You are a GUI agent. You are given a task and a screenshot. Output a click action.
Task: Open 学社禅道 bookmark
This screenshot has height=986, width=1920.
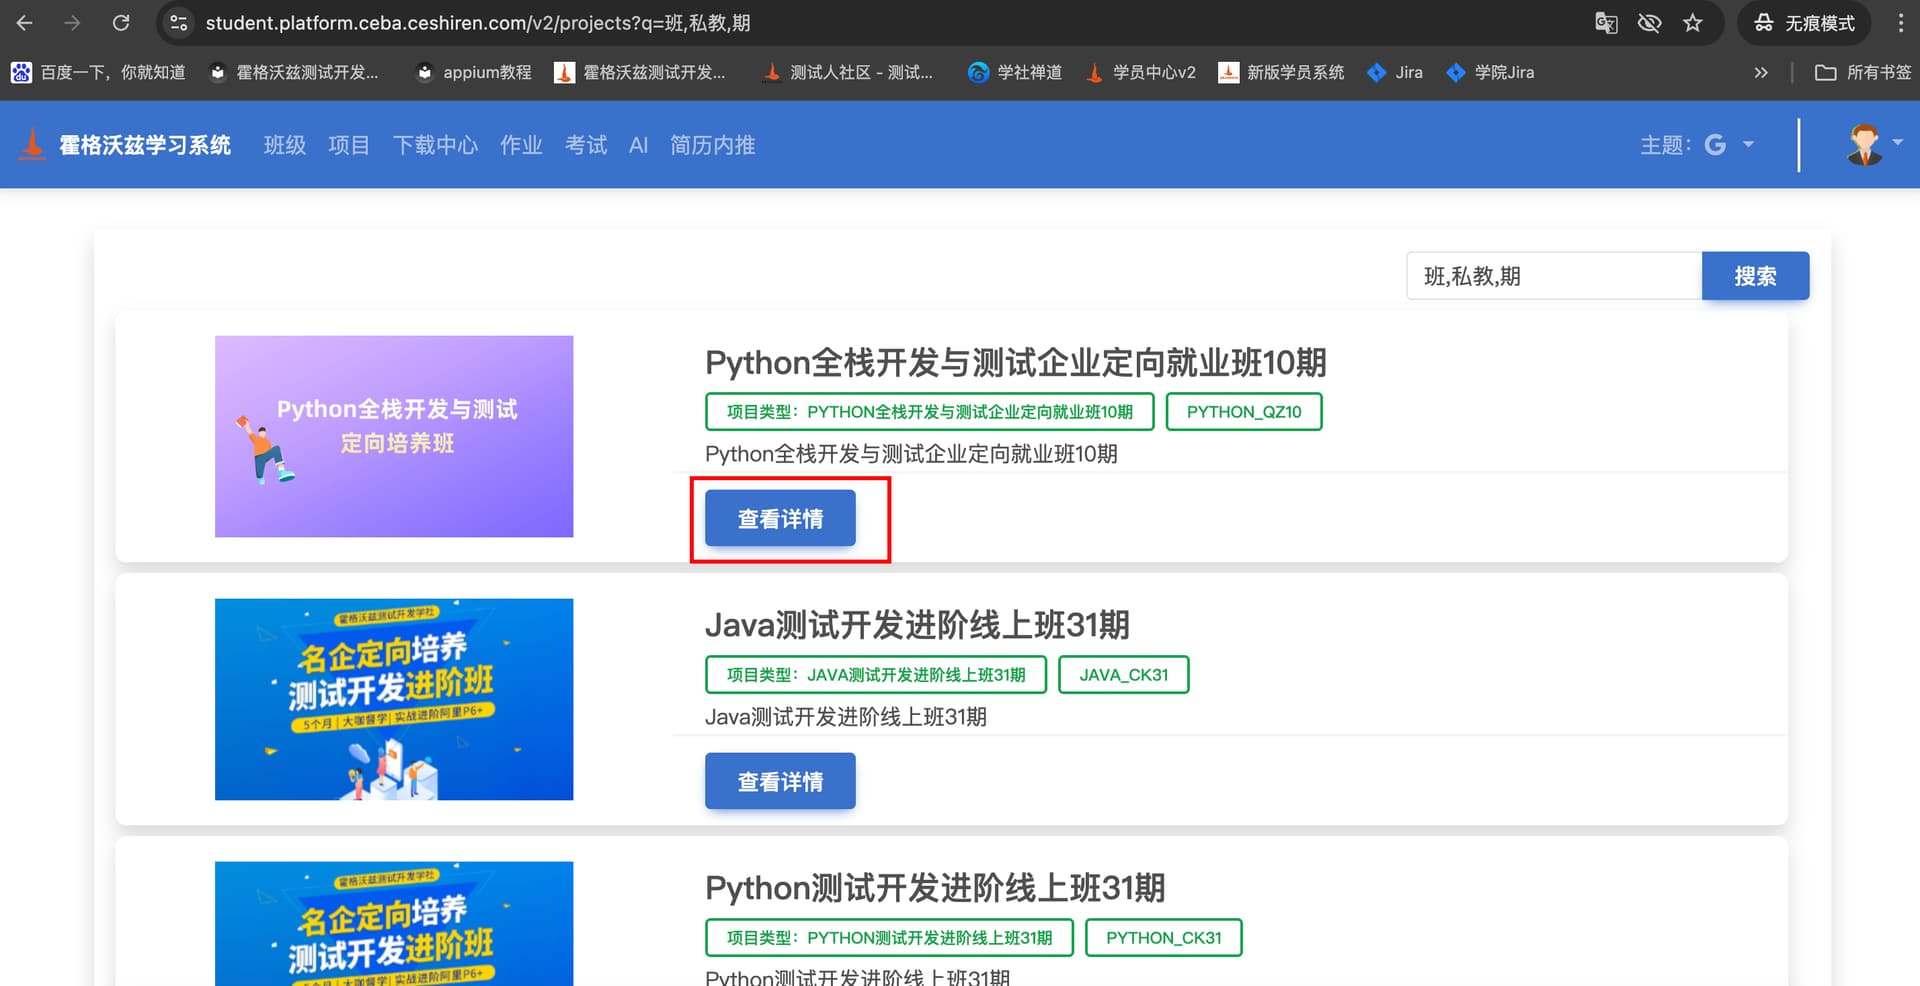(1015, 72)
